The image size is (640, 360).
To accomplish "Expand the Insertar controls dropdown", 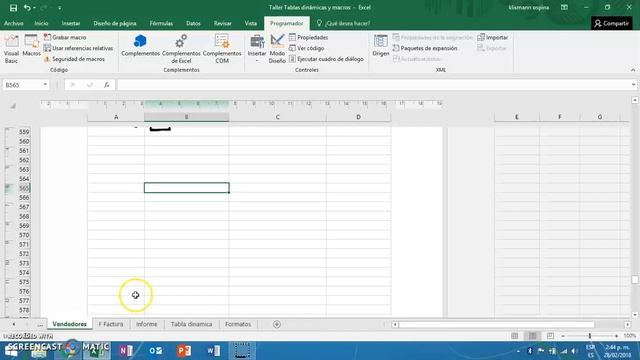I will (257, 49).
